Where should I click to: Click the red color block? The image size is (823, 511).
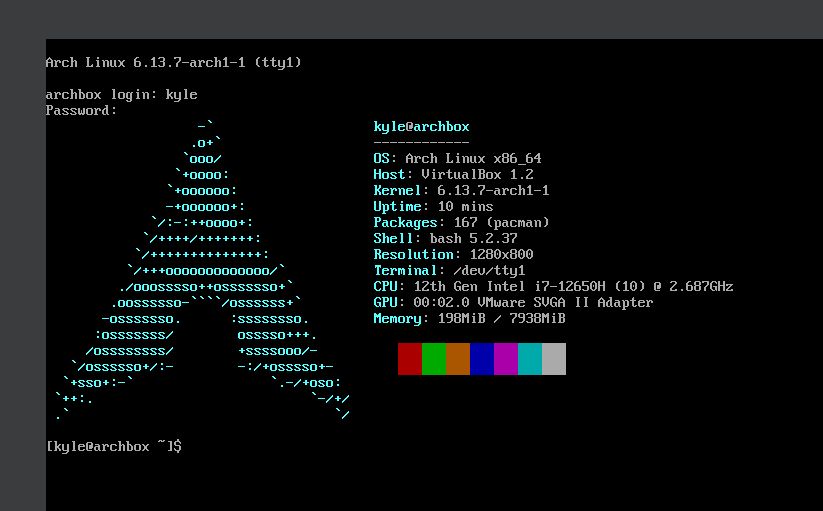410,359
